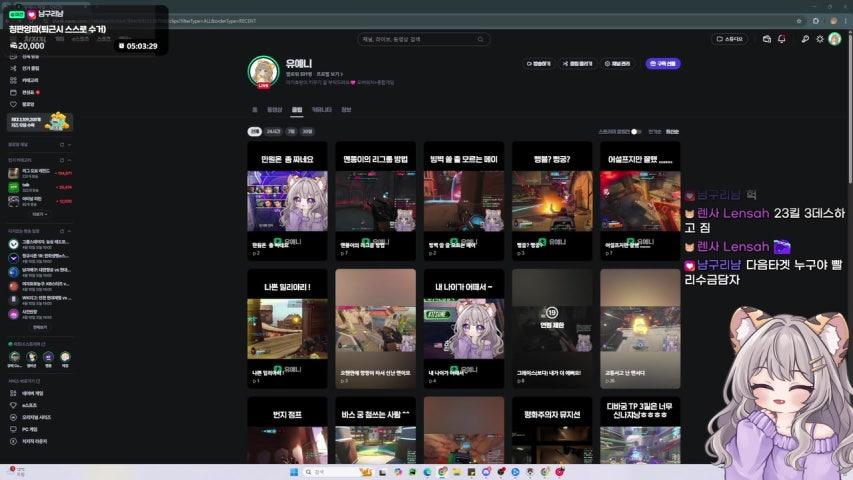Viewport: 853px width, 480px height.
Task: Switch to the 정보 info tab
Action: pos(346,109)
